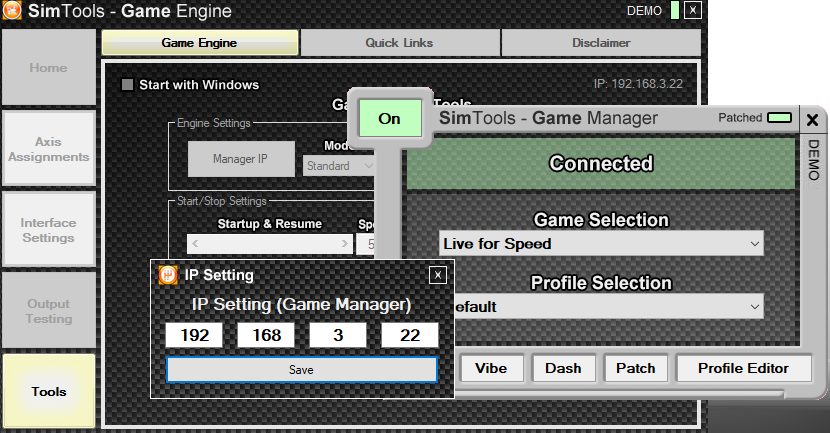Image resolution: width=830 pixels, height=433 pixels.
Task: Save the IP setting
Action: (302, 369)
